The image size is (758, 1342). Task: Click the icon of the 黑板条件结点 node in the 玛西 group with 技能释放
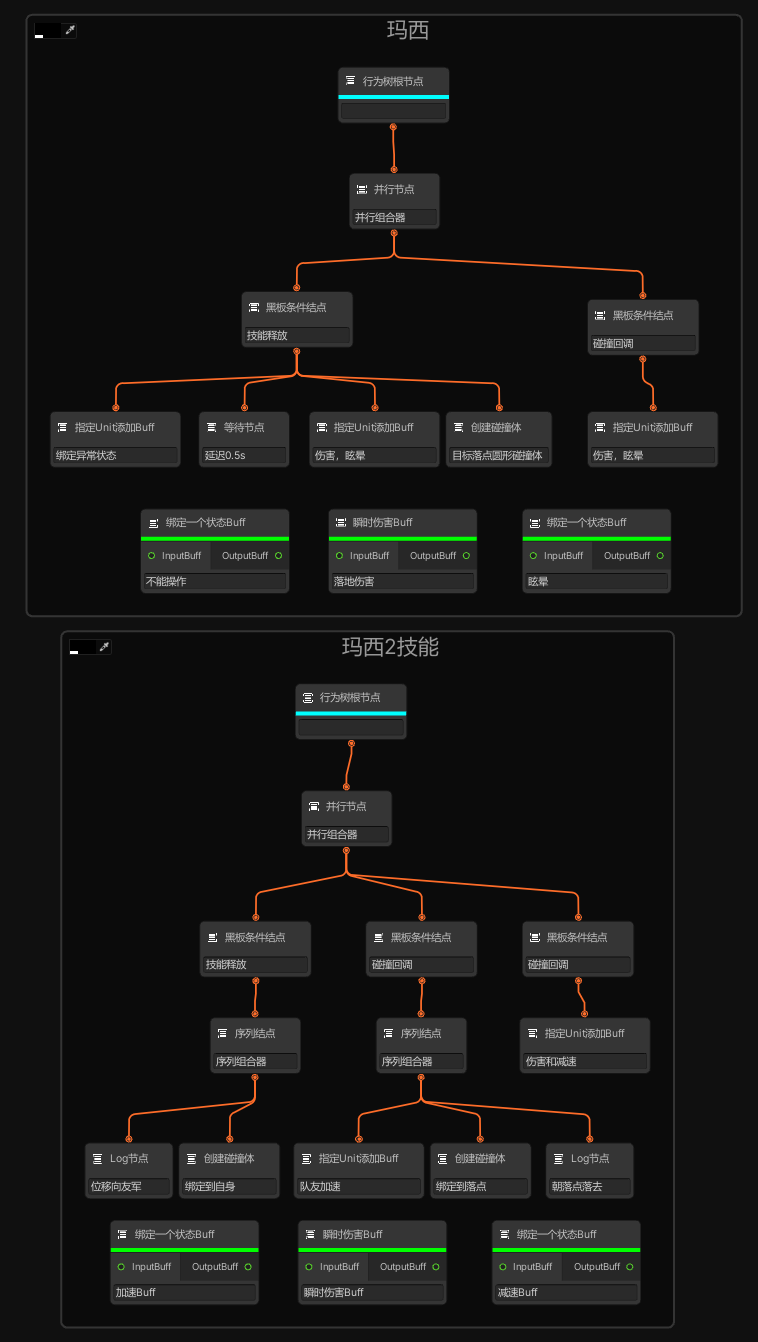(254, 307)
